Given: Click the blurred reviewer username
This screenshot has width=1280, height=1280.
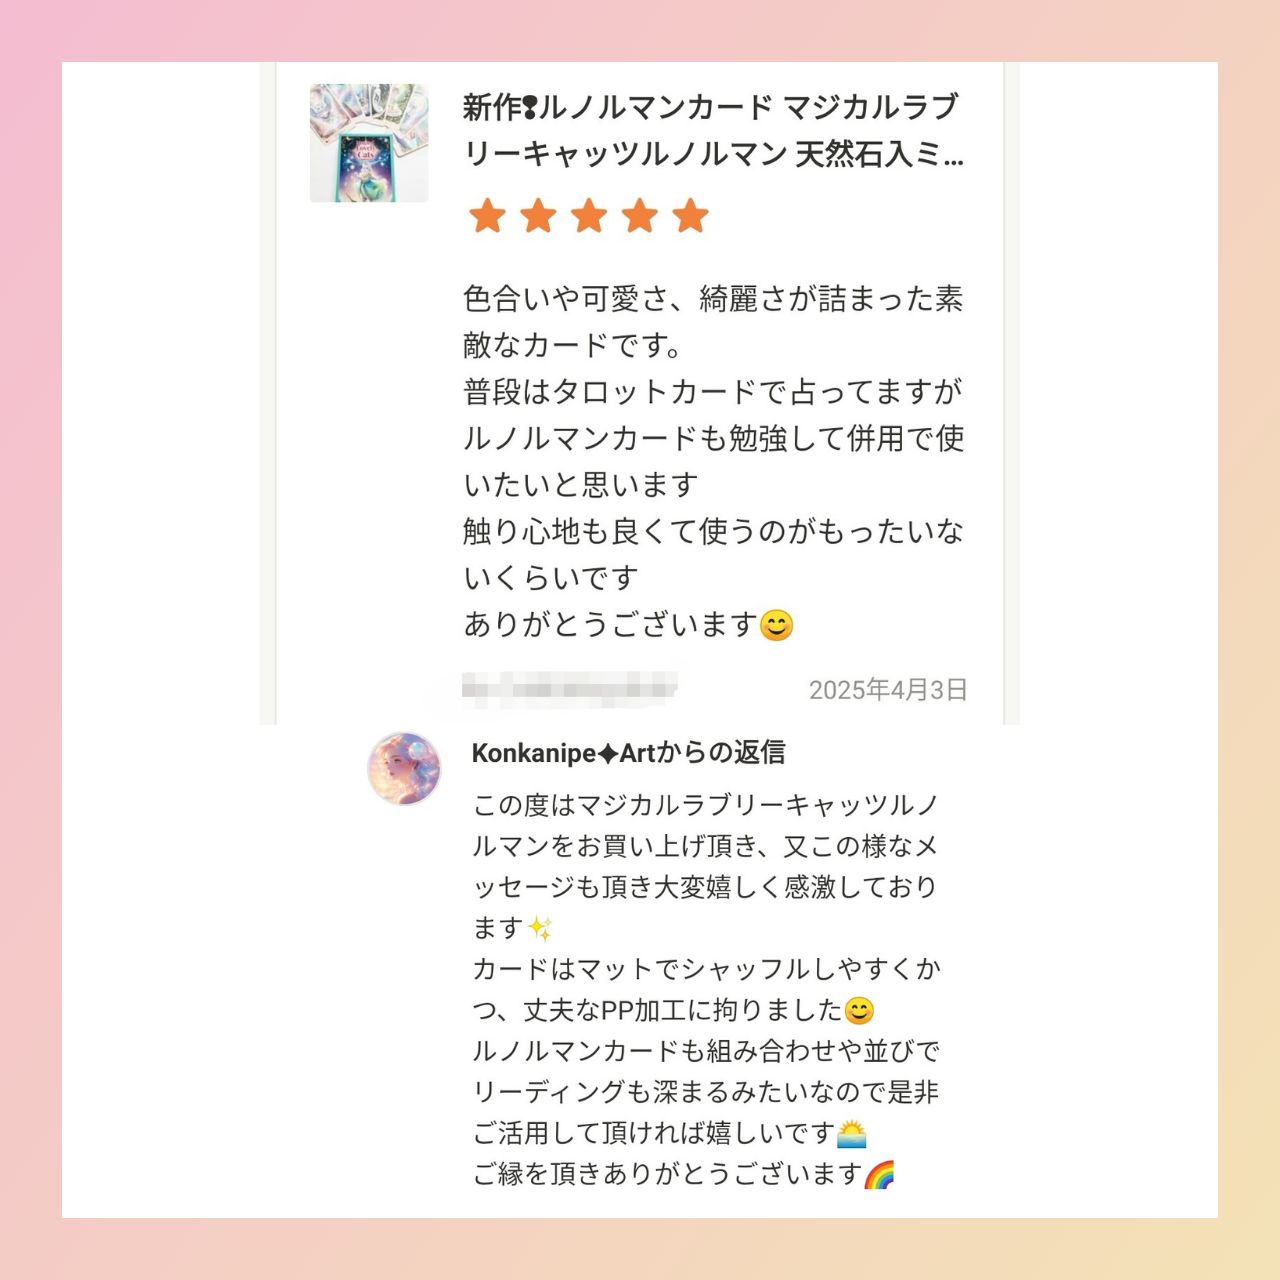Looking at the screenshot, I should click(569, 688).
